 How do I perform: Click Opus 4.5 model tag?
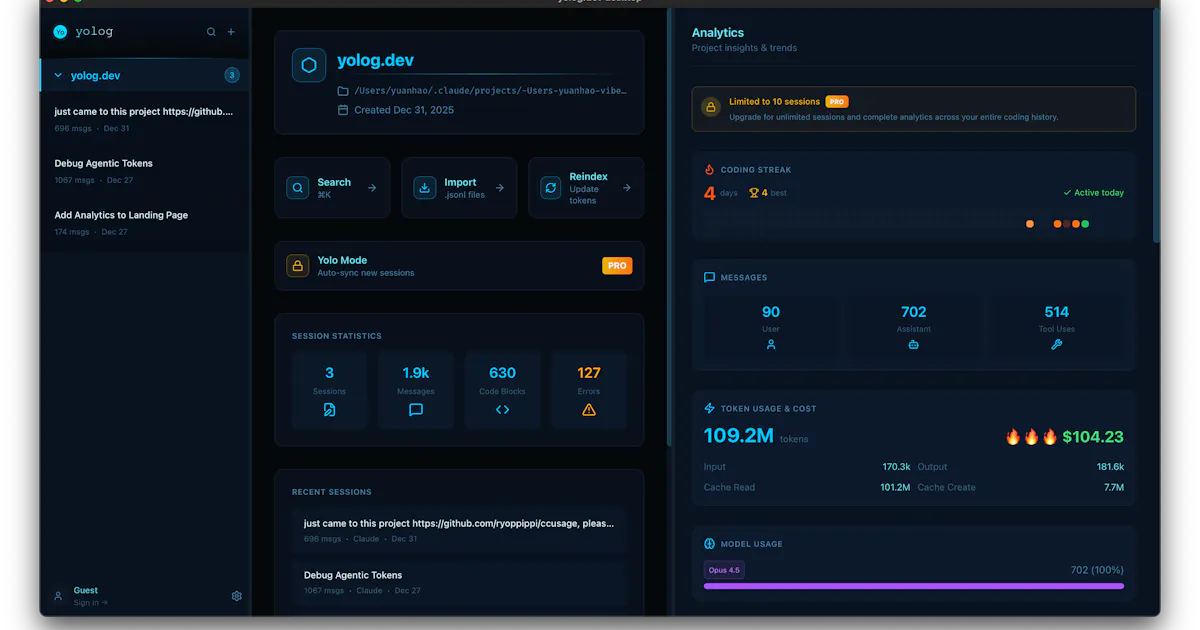tap(724, 570)
